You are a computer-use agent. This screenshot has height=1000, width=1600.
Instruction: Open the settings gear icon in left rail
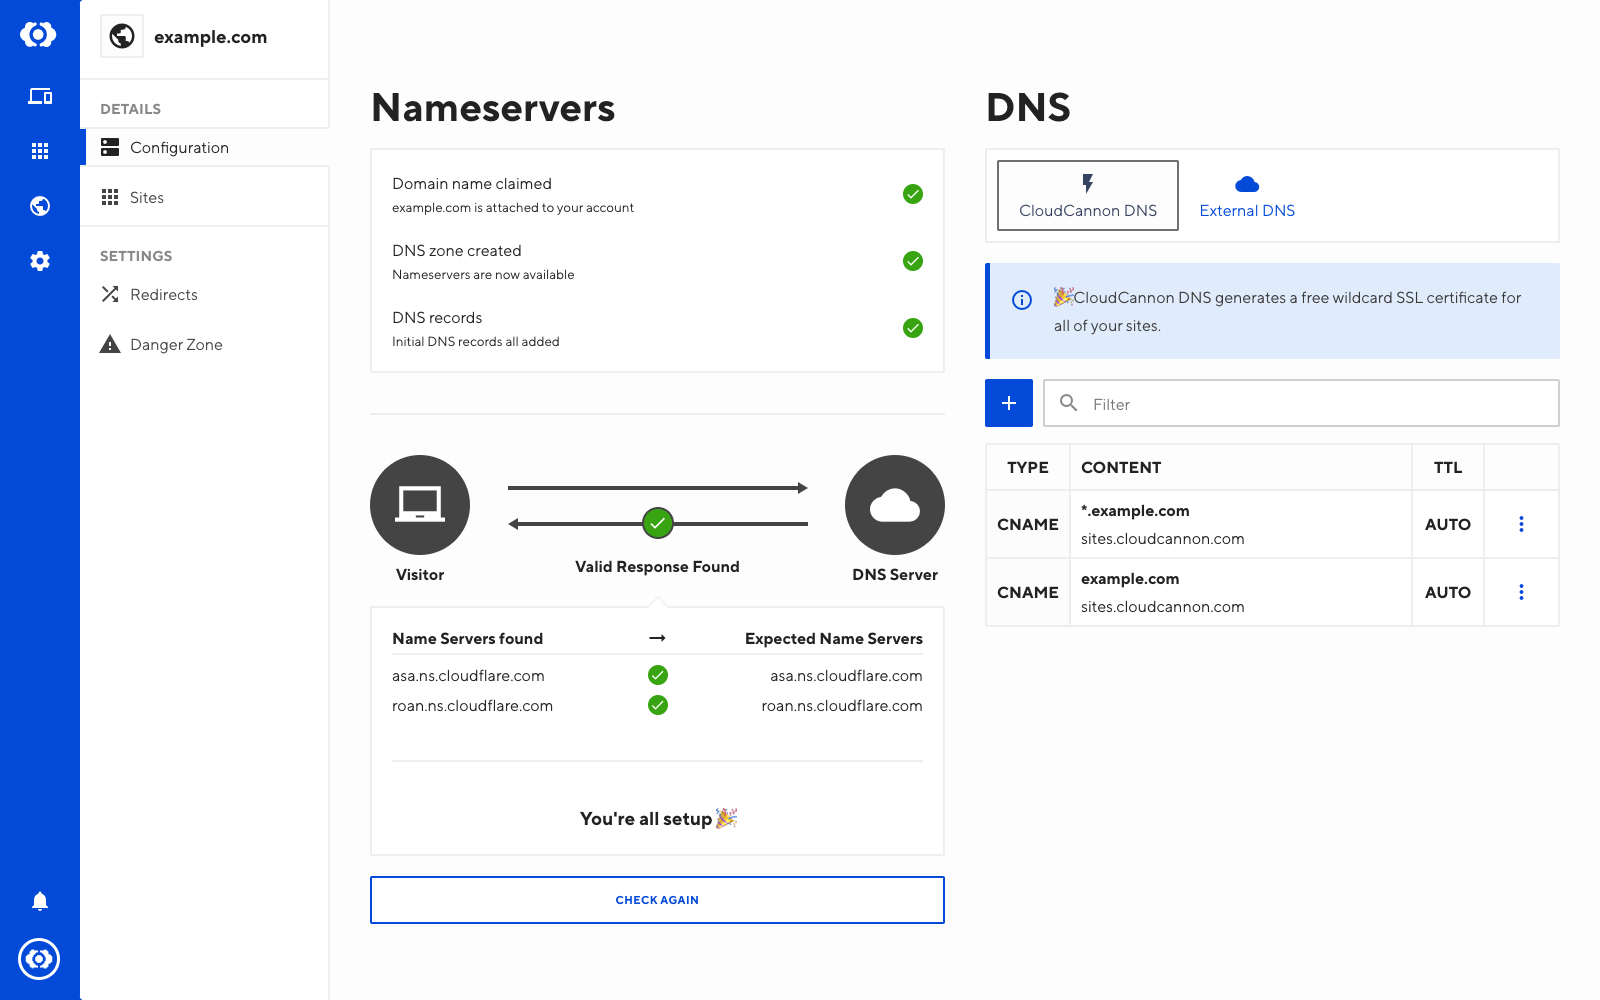click(40, 261)
